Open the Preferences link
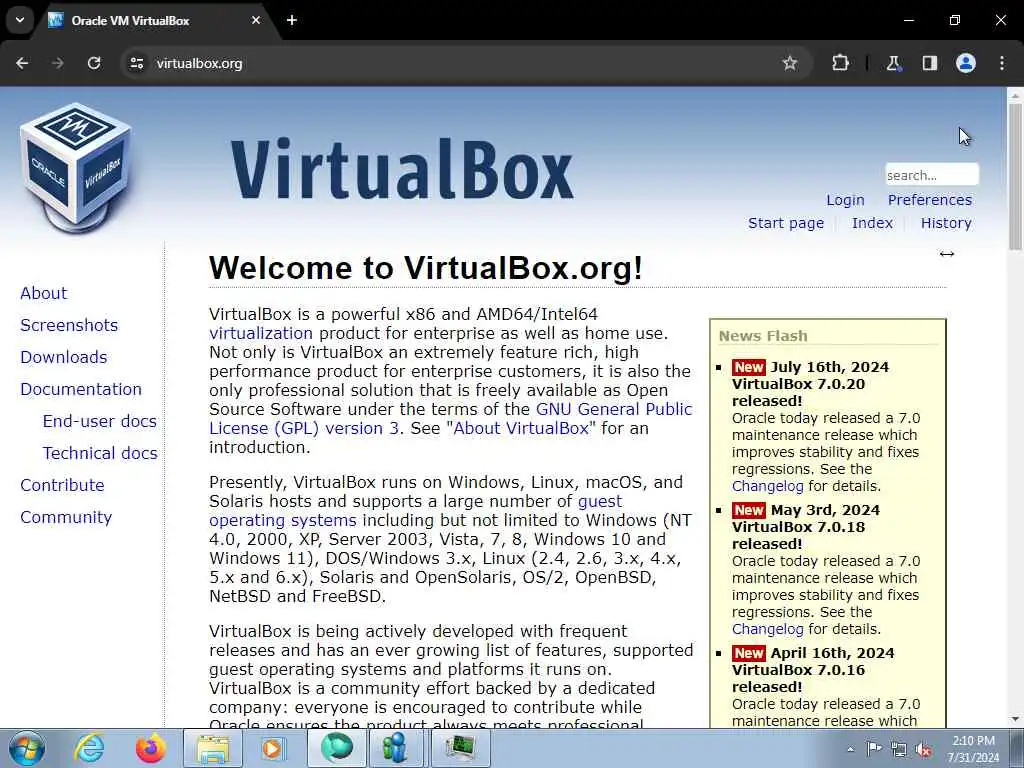The height and width of the screenshot is (768, 1024). 929,200
